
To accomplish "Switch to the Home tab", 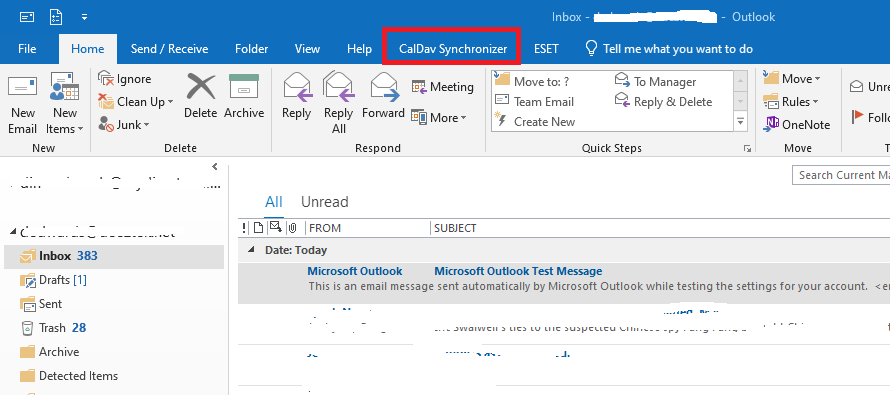I will 87,49.
